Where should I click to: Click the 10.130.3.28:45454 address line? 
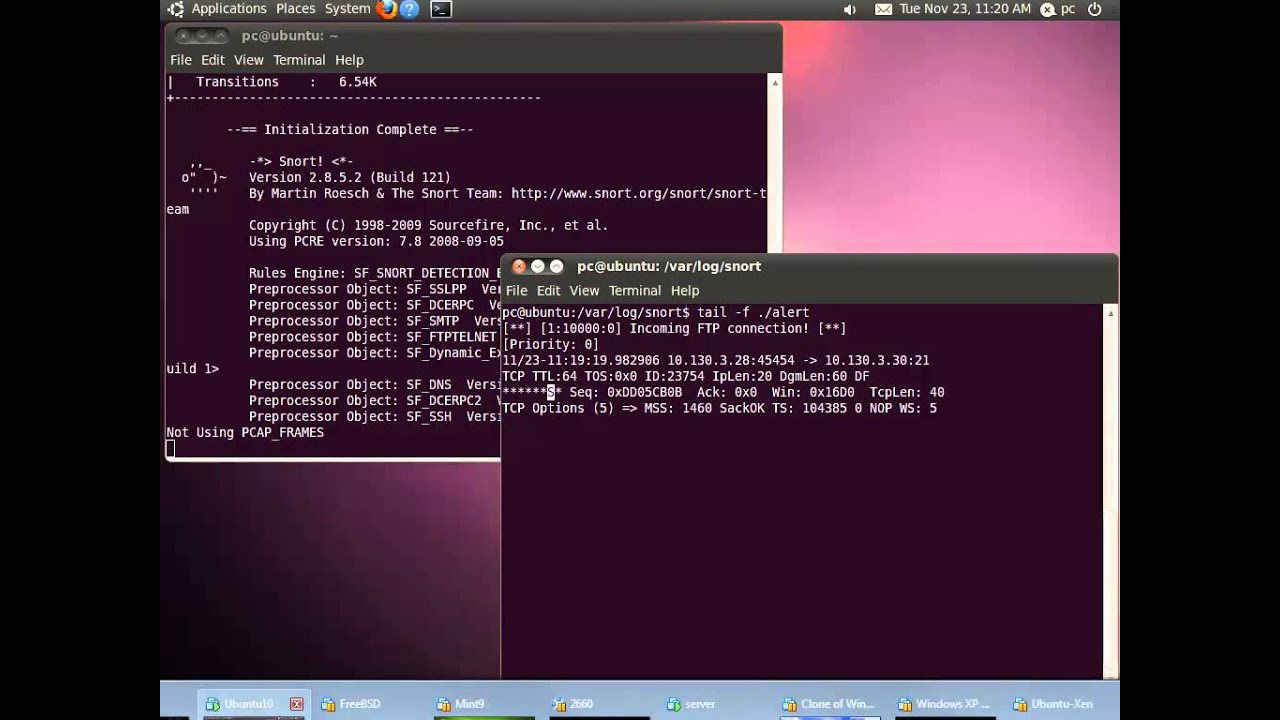point(715,361)
